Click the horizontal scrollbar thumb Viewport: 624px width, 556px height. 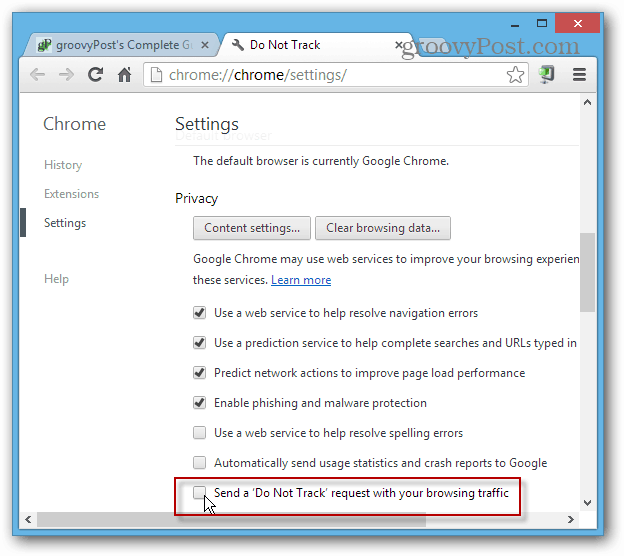(x=231, y=519)
